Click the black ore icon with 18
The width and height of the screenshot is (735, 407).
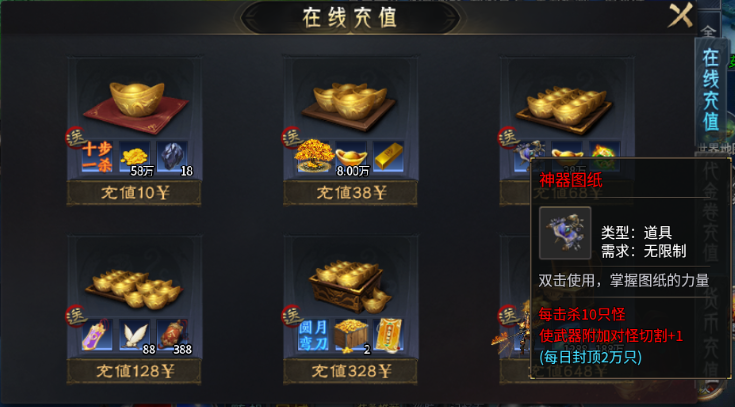coord(172,157)
